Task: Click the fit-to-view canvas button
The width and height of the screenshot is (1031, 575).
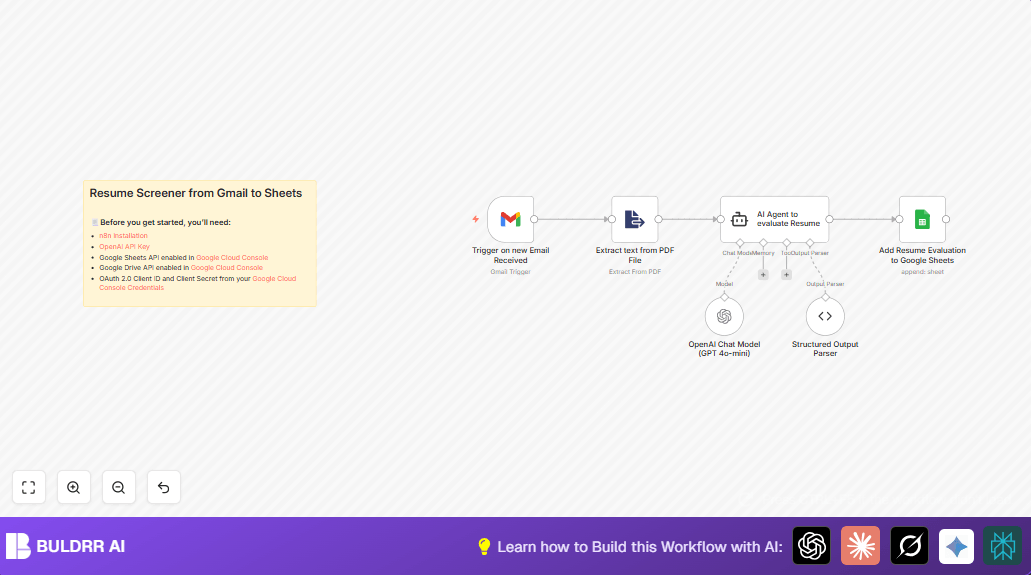Action: 29,488
